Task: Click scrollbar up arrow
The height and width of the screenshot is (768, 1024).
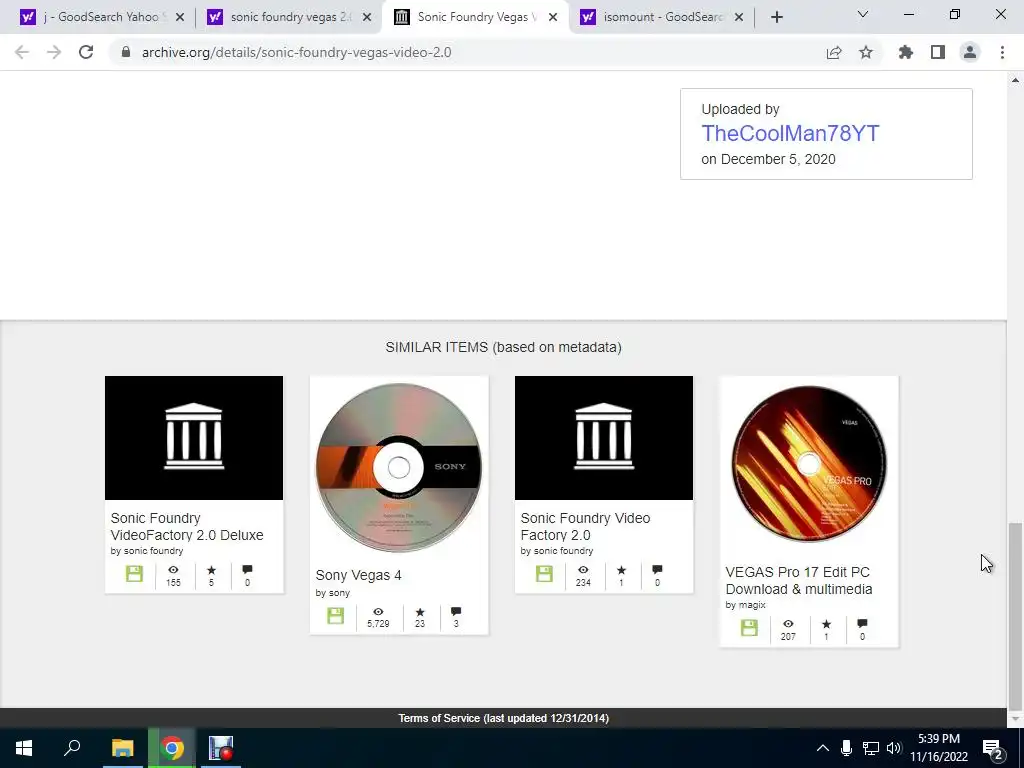Action: pyautogui.click(x=1015, y=80)
